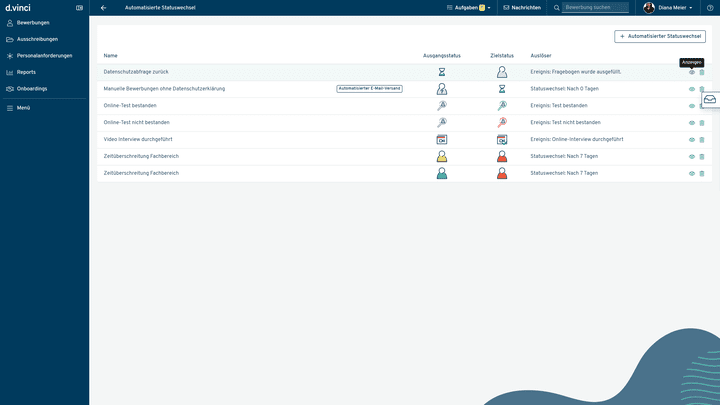Open the Diana Meier user menu
The width and height of the screenshot is (720, 405).
[668, 7]
